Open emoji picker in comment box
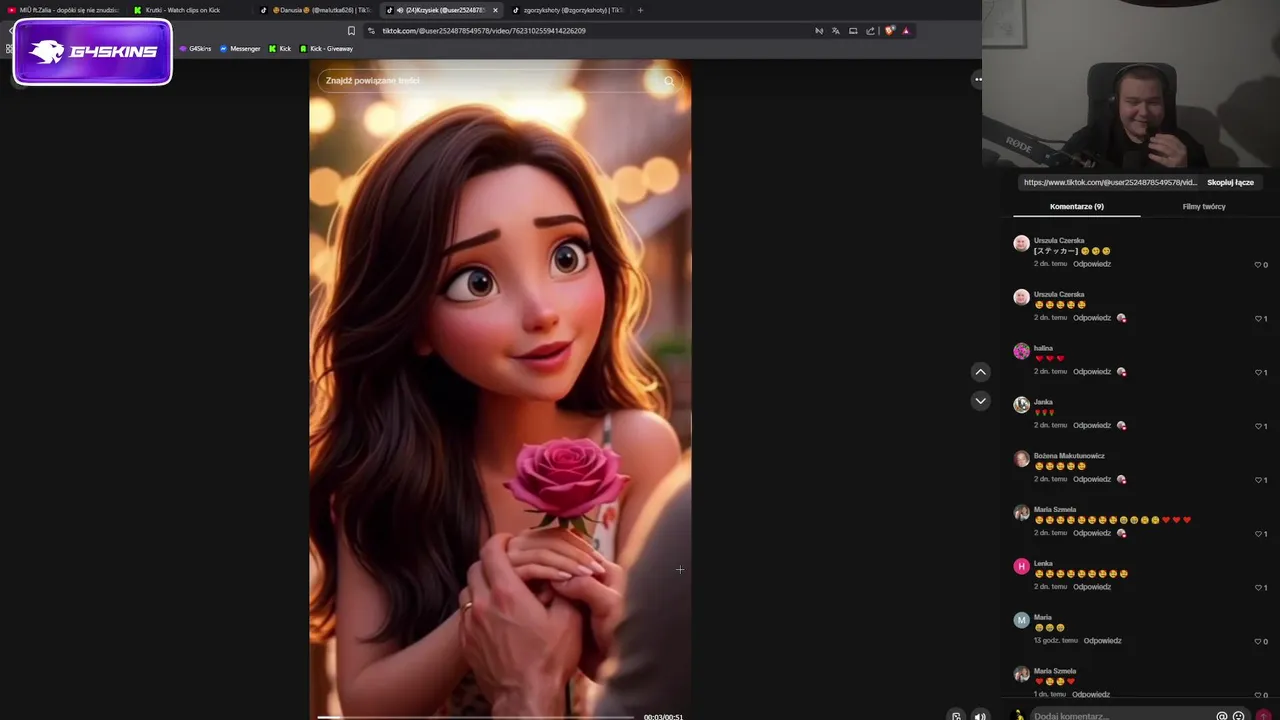Image resolution: width=1280 pixels, height=720 pixels. tap(1238, 716)
